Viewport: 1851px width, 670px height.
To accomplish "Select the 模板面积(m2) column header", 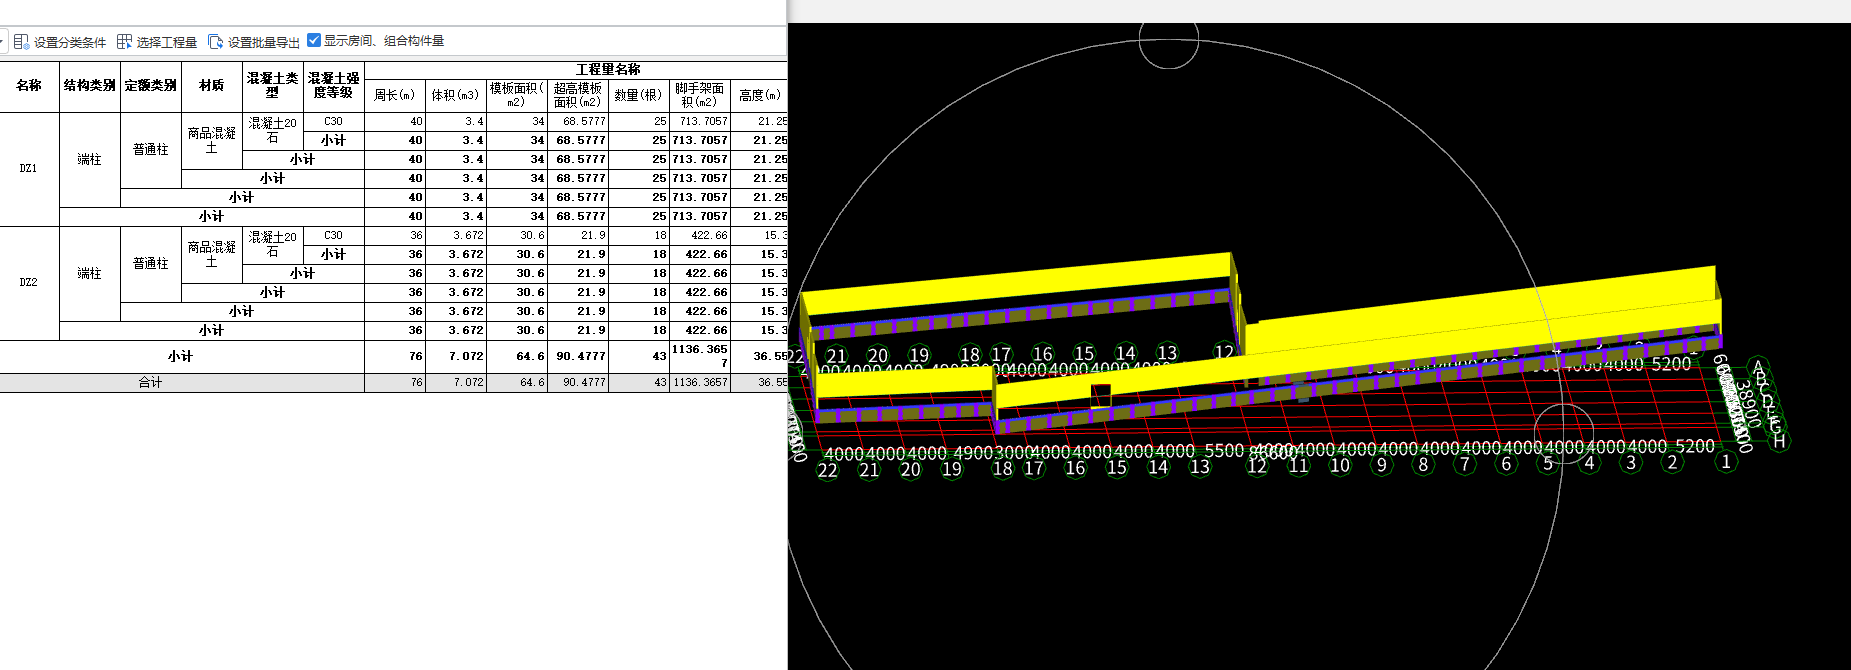I will tap(517, 96).
